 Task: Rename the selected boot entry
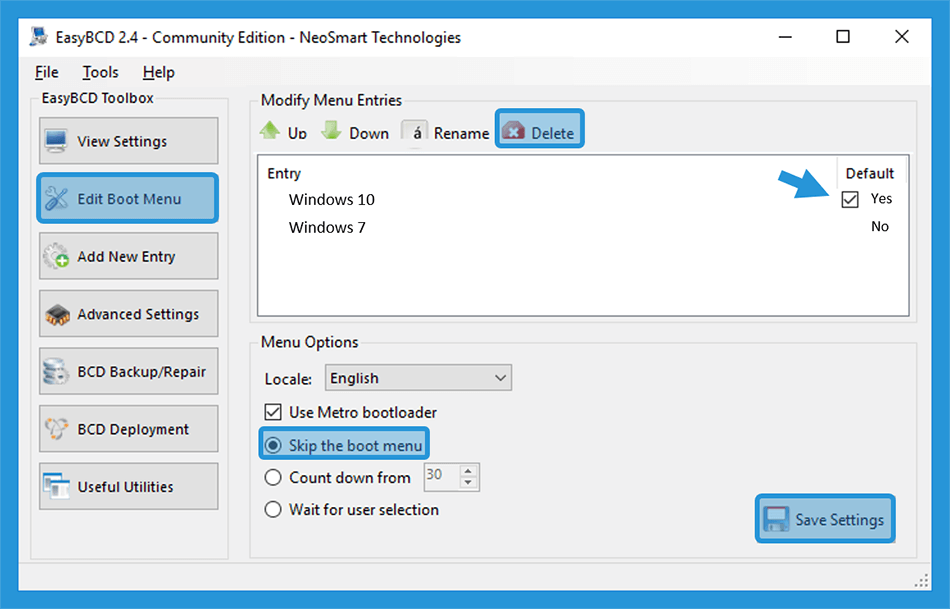446,132
